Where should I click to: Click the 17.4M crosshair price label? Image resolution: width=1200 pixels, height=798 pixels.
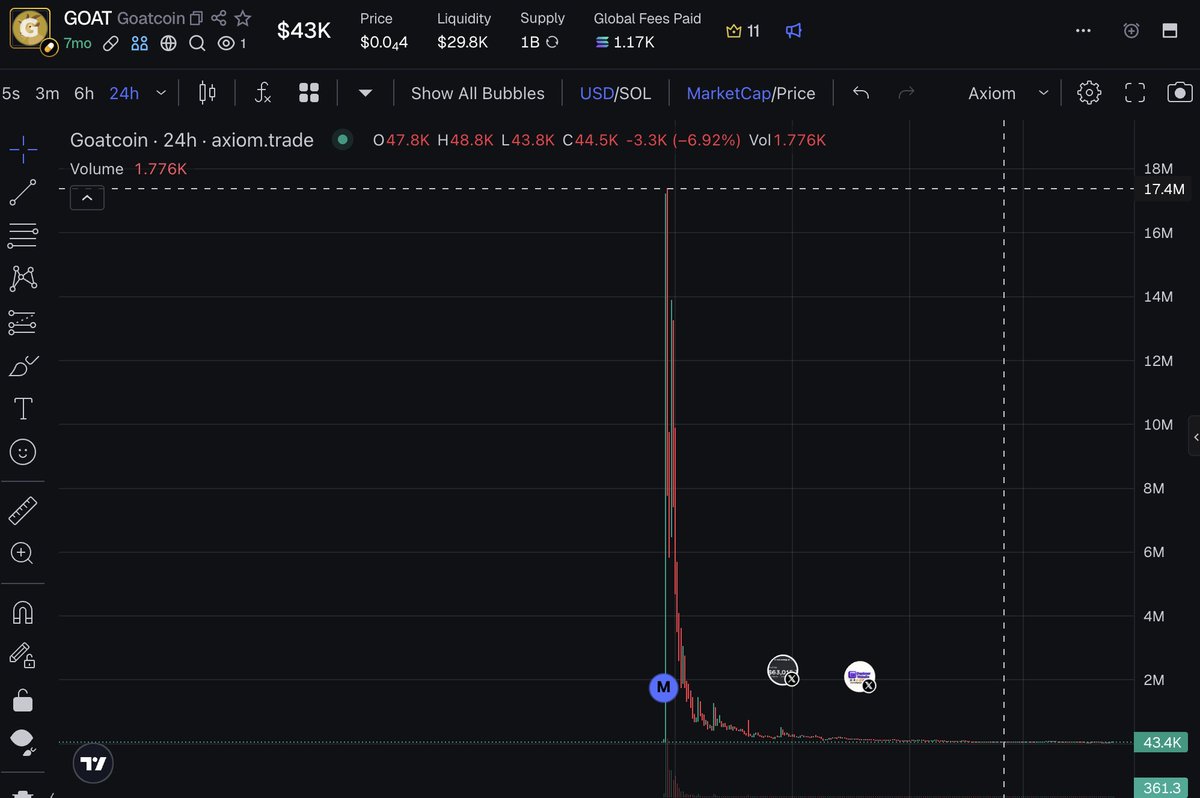tap(1164, 189)
